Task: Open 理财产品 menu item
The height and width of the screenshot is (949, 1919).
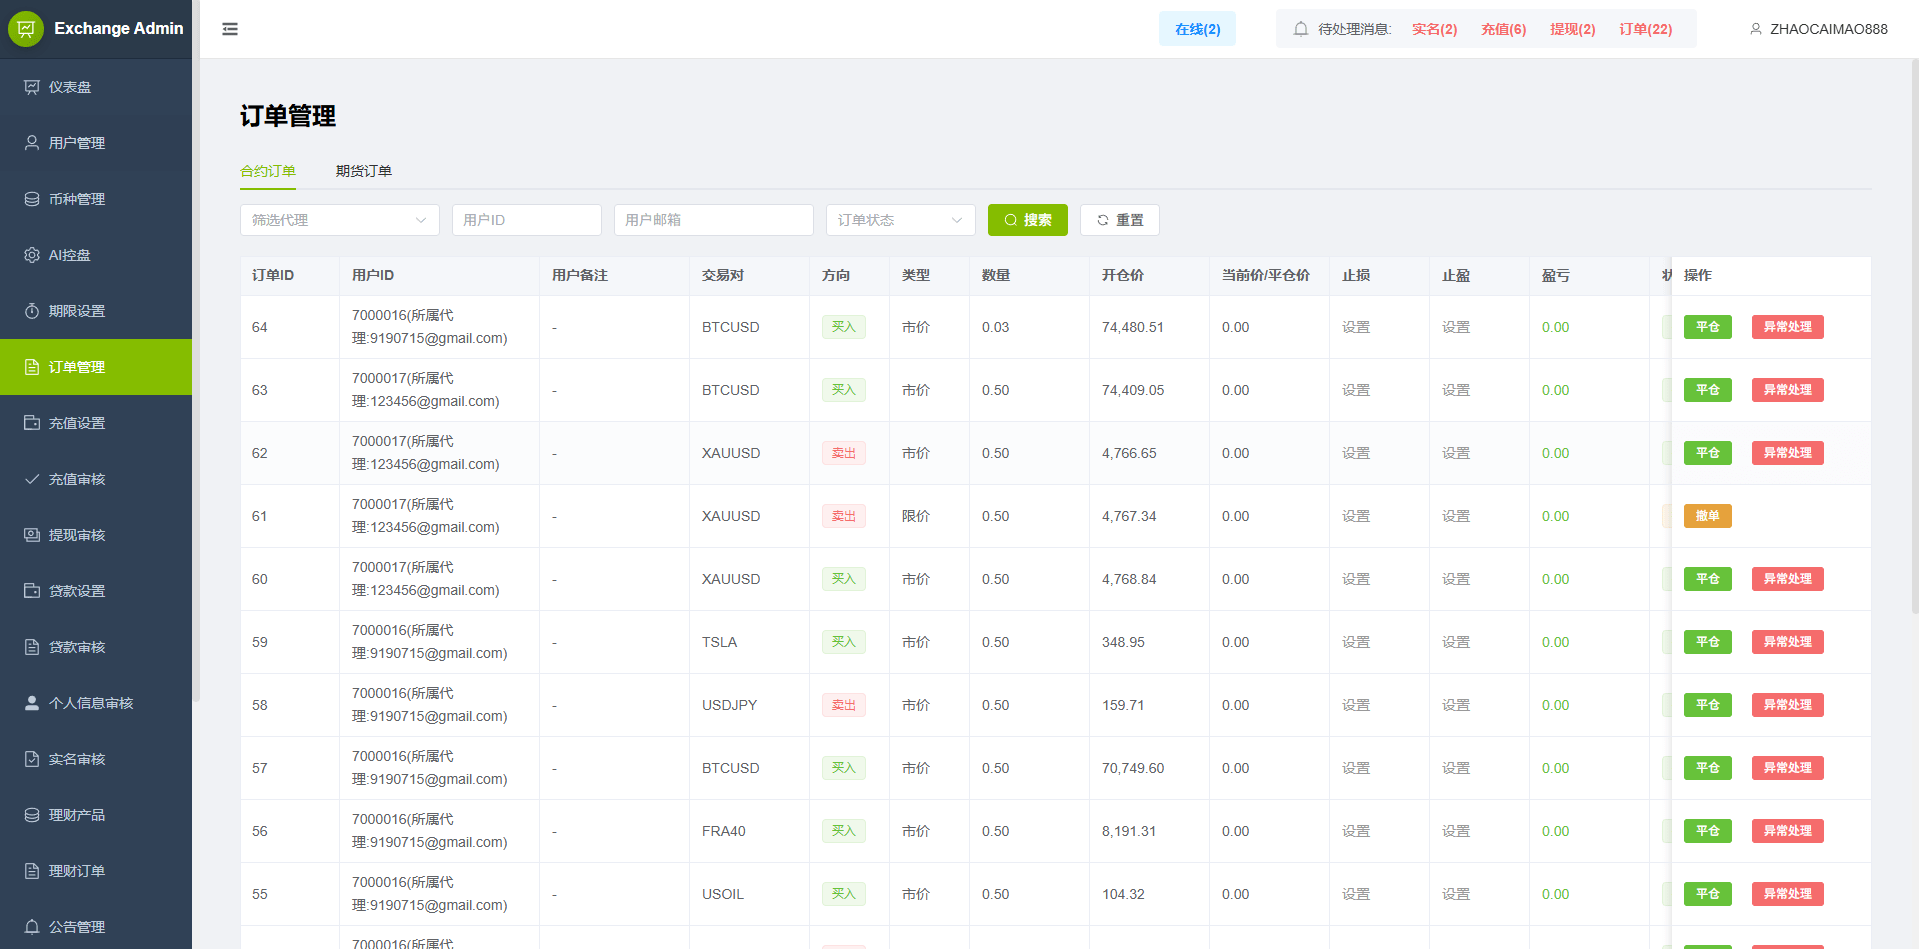Action: click(x=96, y=815)
